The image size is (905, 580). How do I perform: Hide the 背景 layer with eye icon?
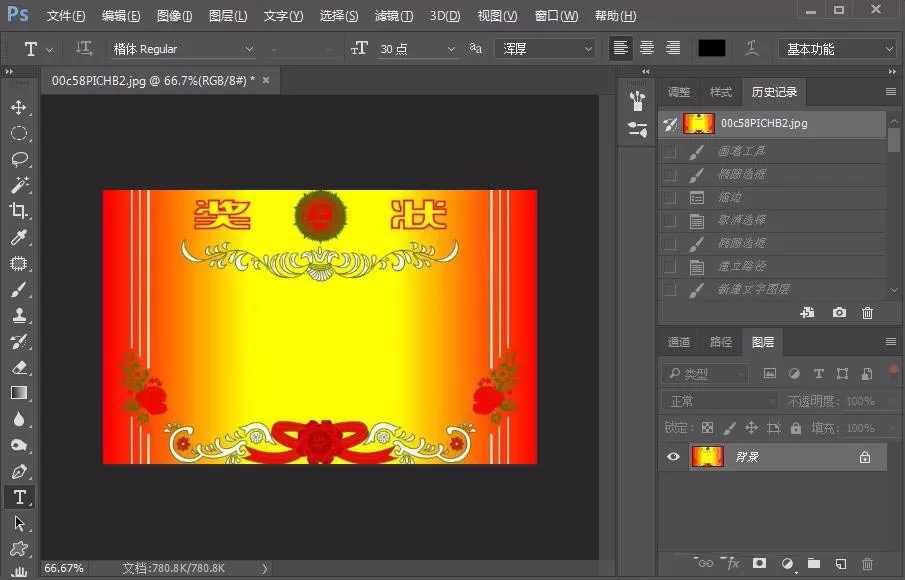pos(673,457)
